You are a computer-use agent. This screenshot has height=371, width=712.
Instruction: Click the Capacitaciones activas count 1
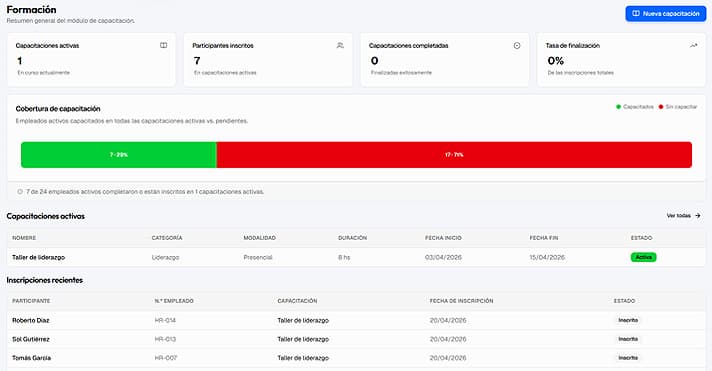[20, 60]
